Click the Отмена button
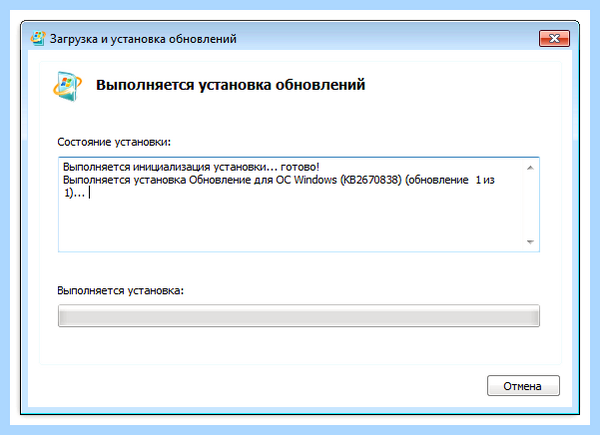The height and width of the screenshot is (435, 600). click(523, 386)
